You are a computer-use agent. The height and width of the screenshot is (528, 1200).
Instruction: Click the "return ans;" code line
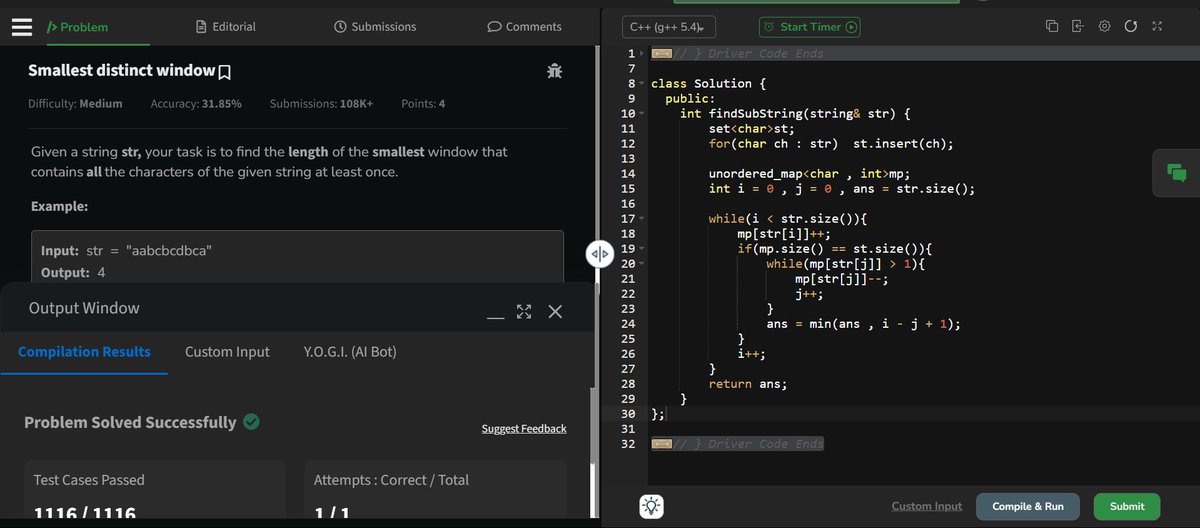point(748,384)
